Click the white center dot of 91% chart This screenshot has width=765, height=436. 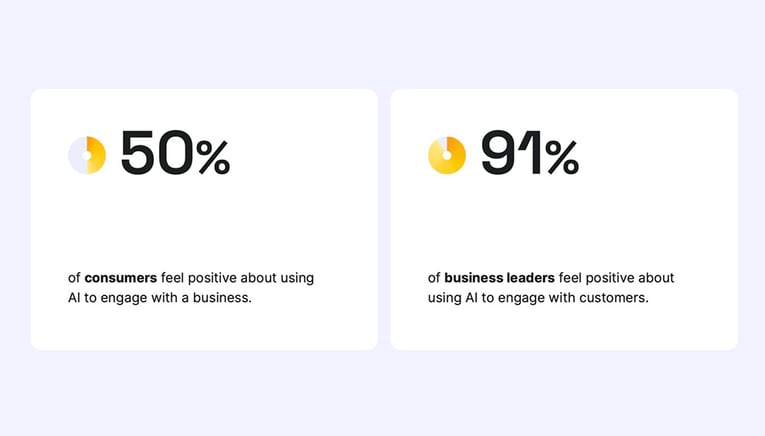[x=446, y=156]
